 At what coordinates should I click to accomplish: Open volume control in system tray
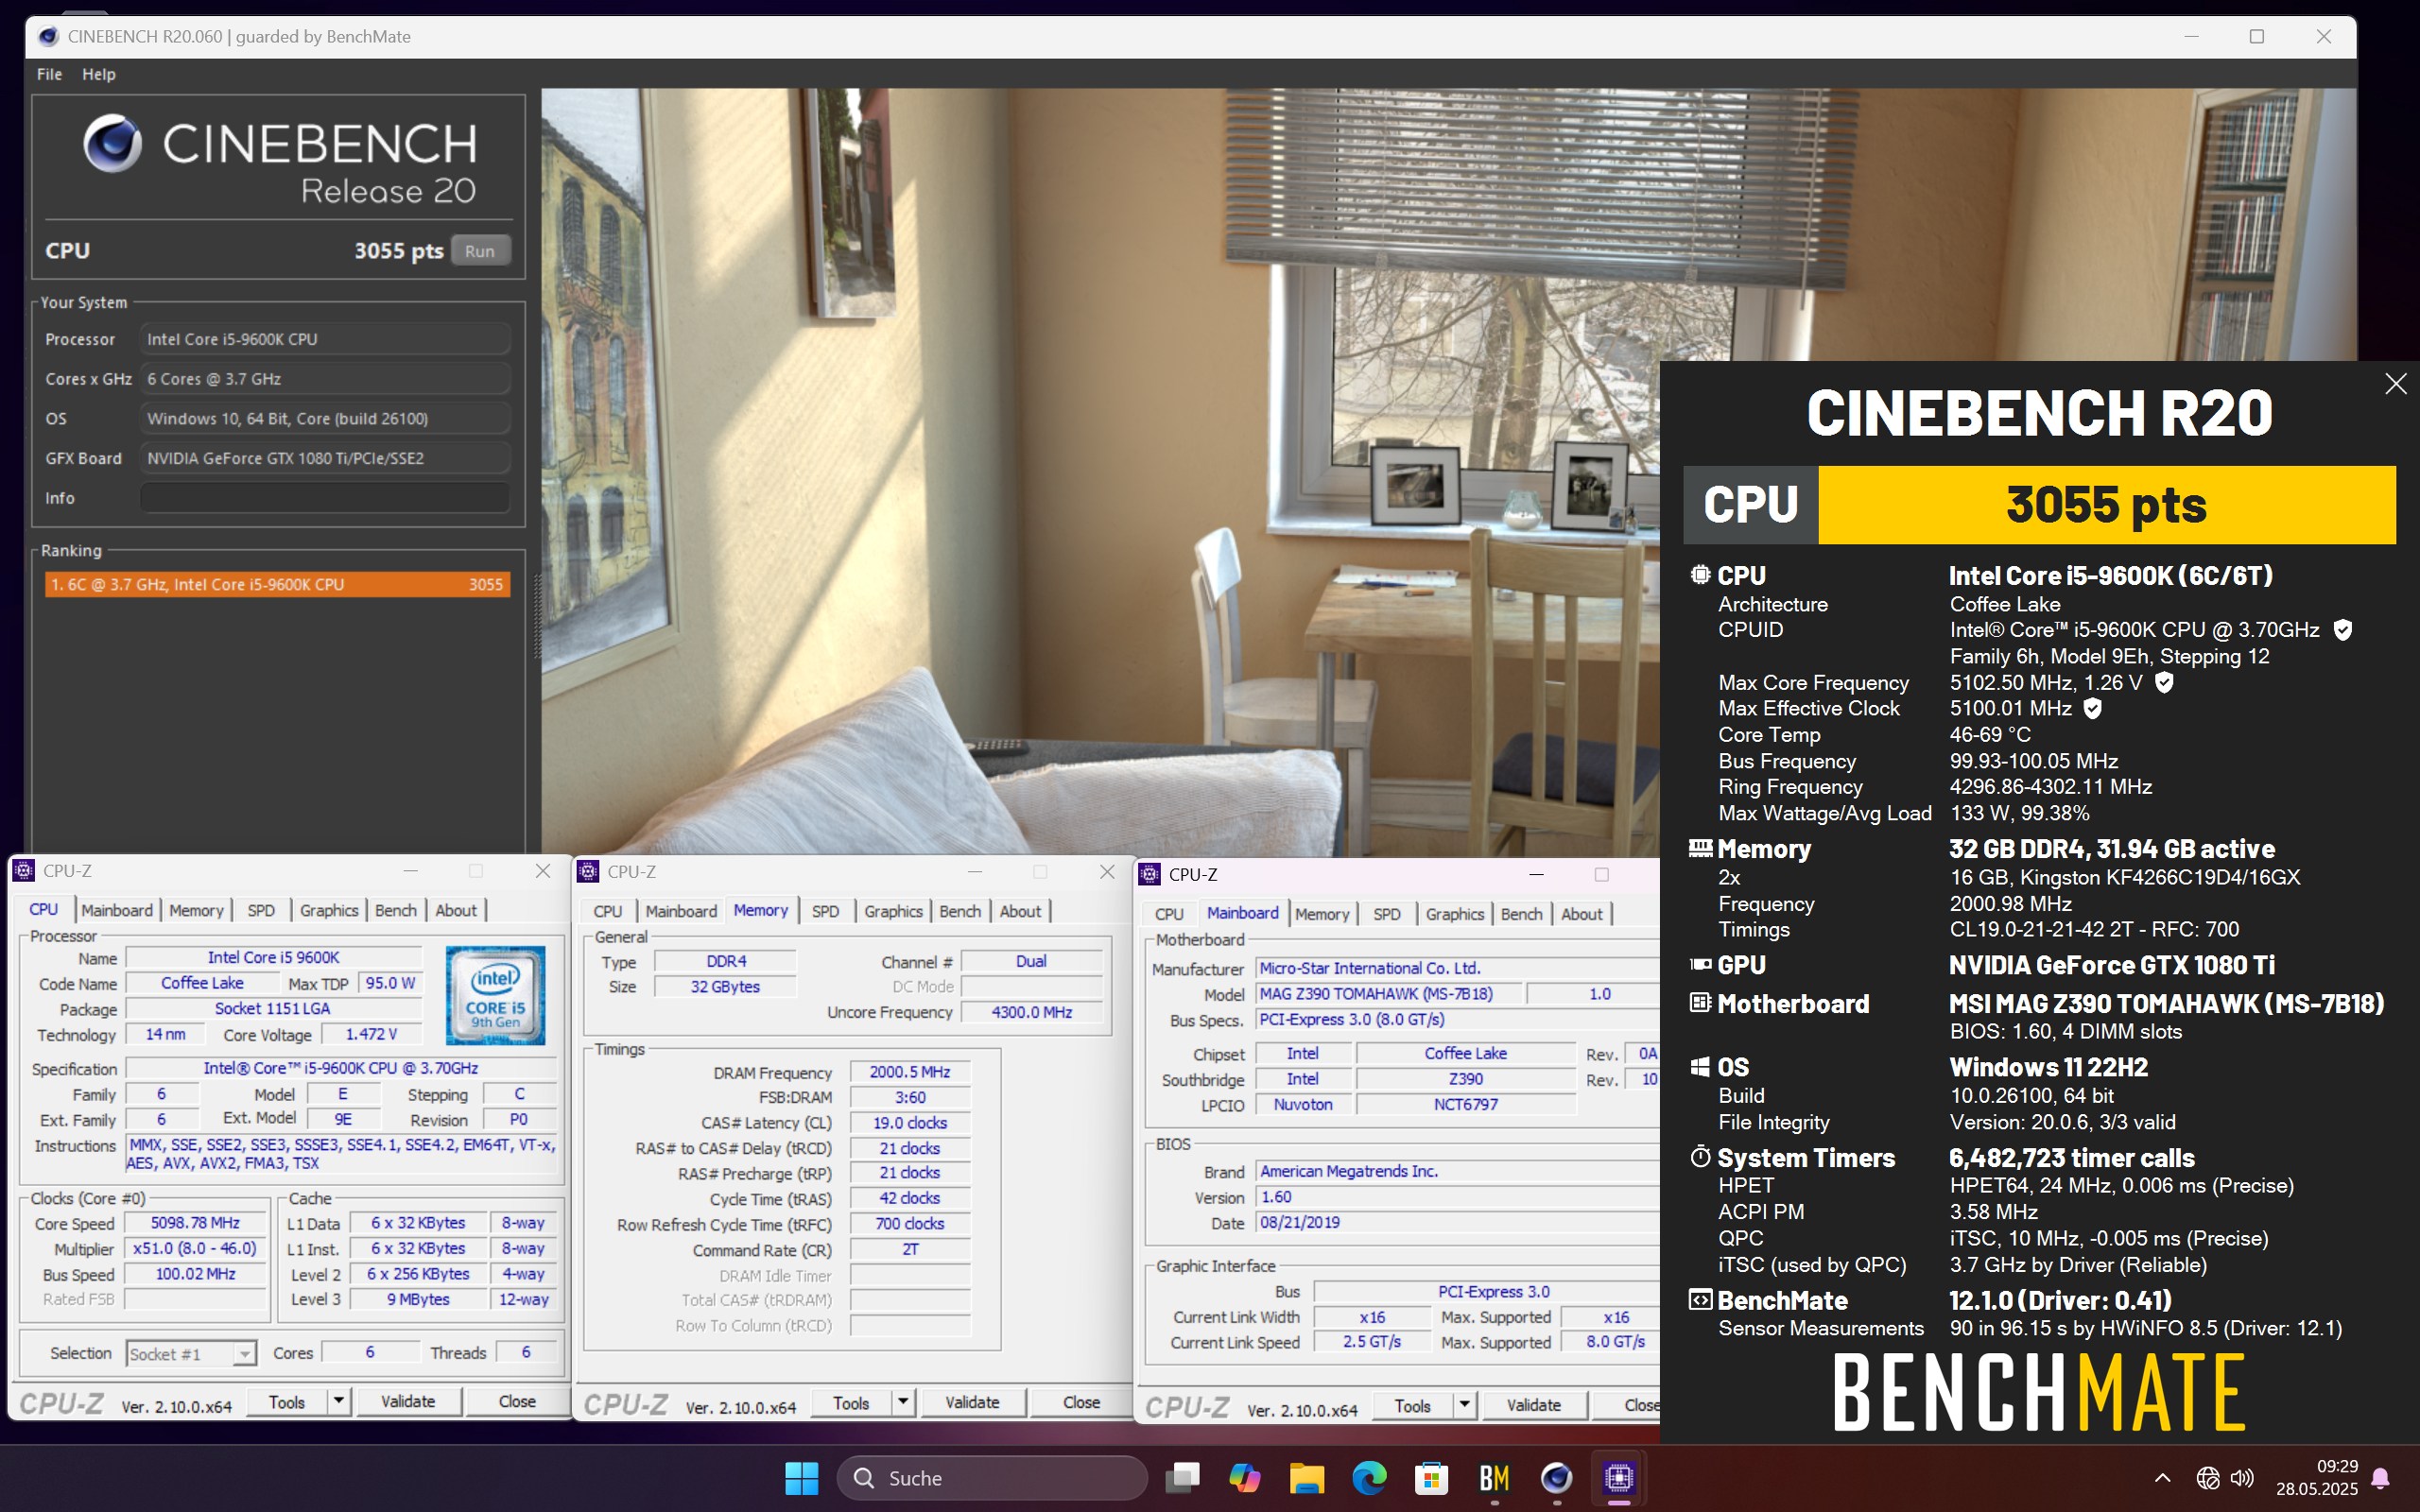2243,1478
